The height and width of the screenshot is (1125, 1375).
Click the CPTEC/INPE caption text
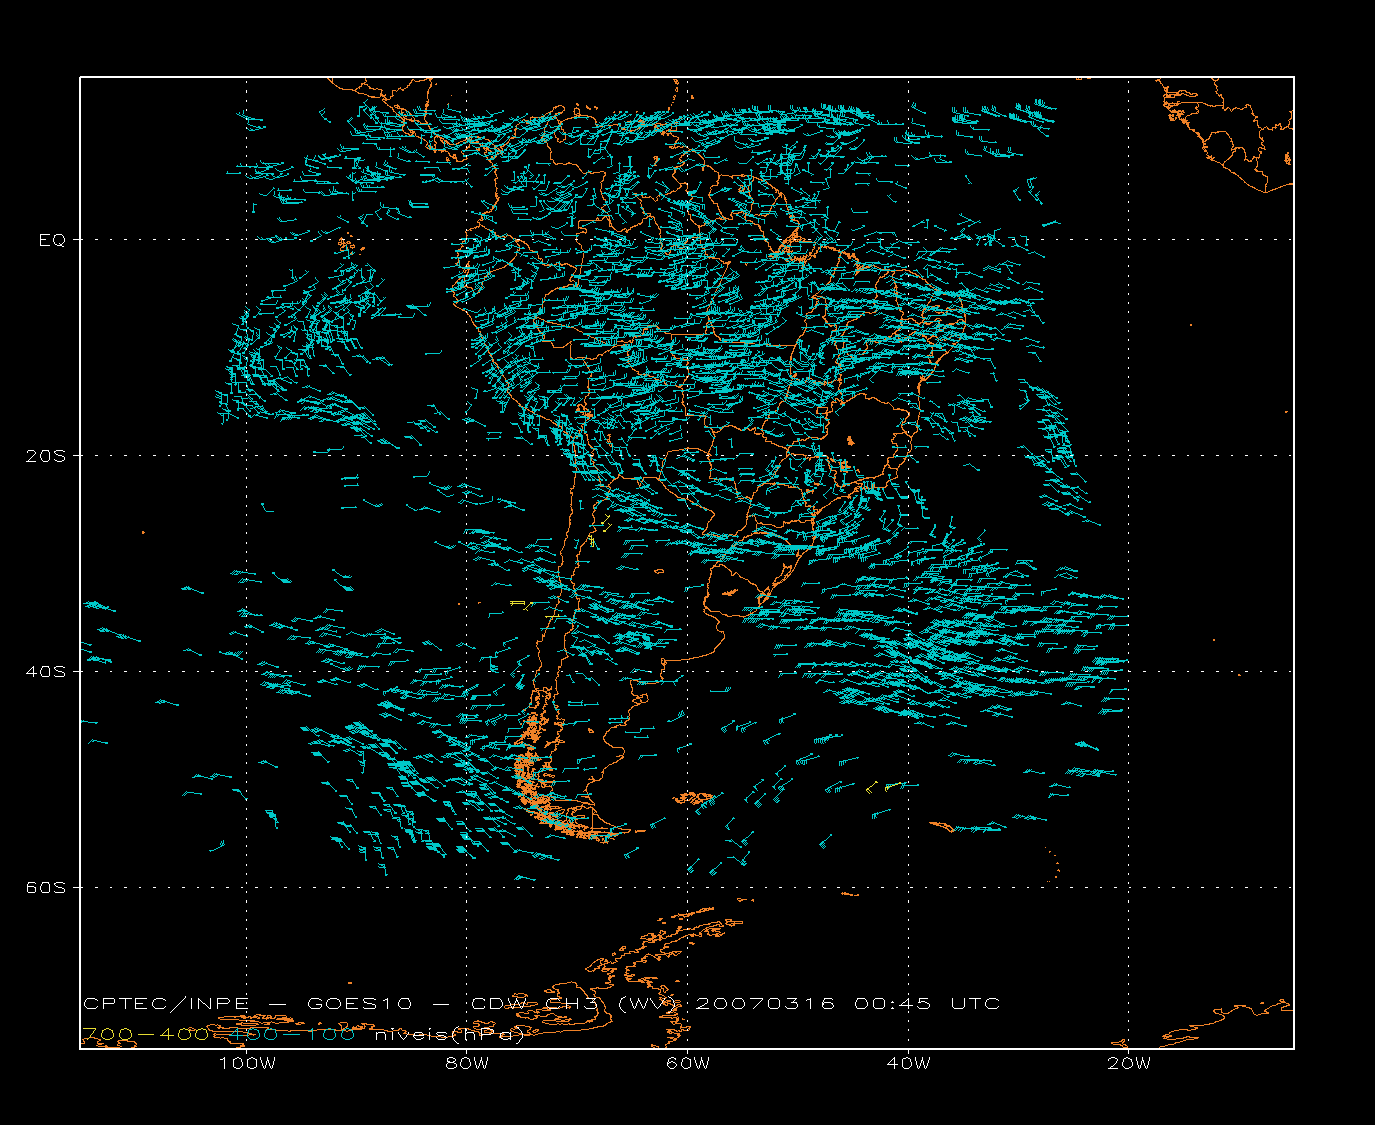166,1004
